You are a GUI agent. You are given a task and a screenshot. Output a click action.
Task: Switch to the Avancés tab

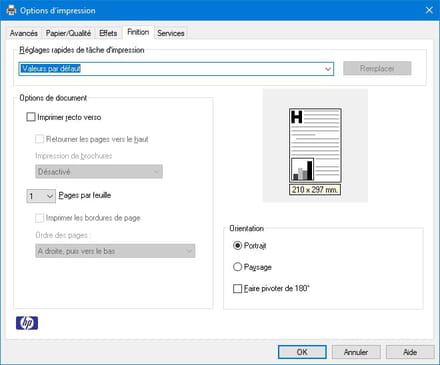24,33
